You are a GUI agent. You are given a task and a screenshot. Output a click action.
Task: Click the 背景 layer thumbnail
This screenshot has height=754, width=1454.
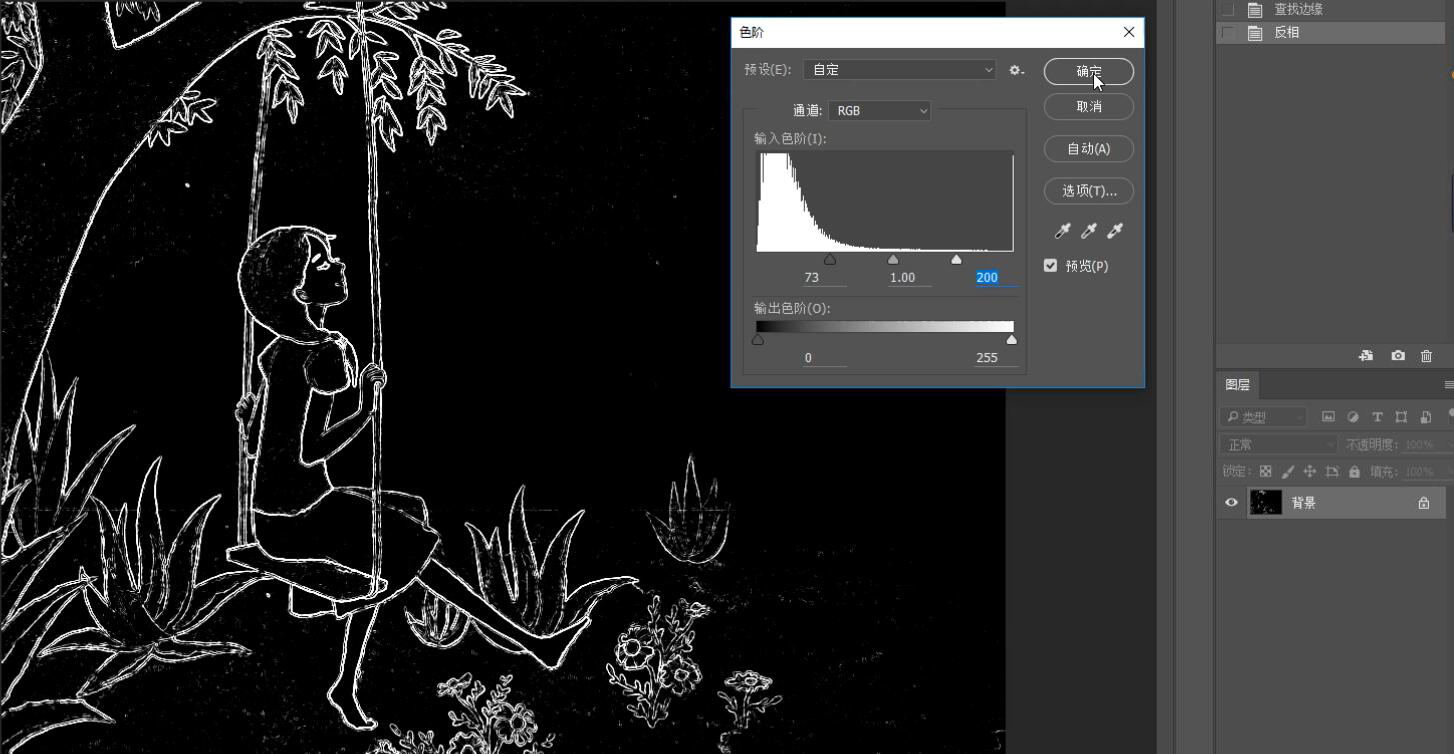click(x=1266, y=502)
